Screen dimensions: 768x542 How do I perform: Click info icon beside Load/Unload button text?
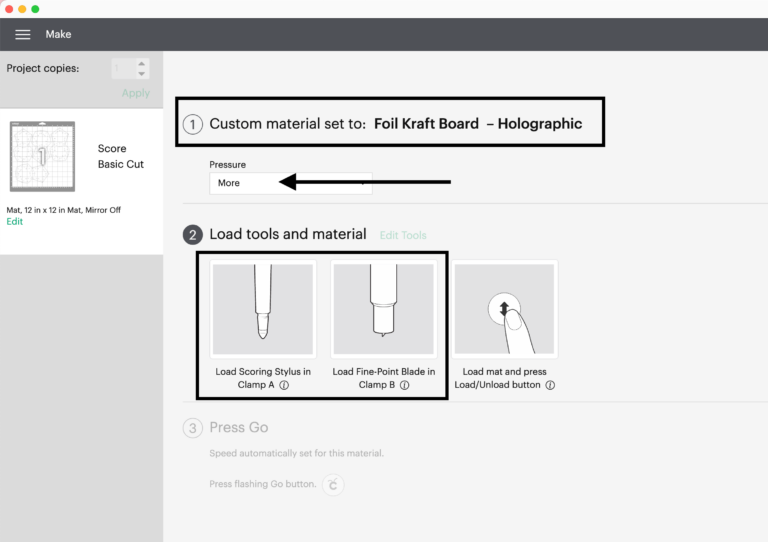pos(550,385)
